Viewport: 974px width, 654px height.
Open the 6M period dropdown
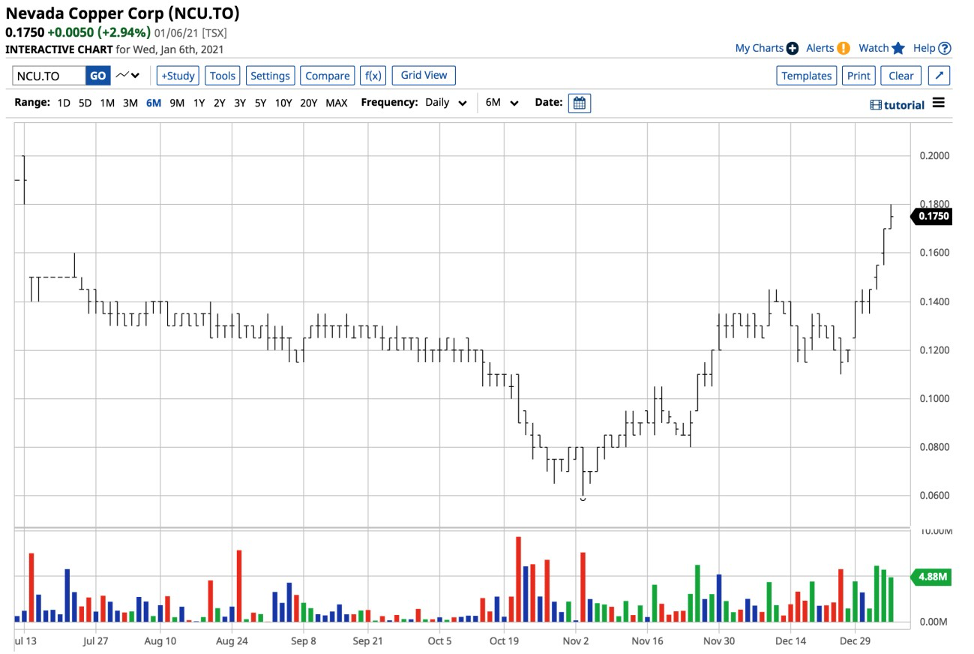click(x=501, y=102)
